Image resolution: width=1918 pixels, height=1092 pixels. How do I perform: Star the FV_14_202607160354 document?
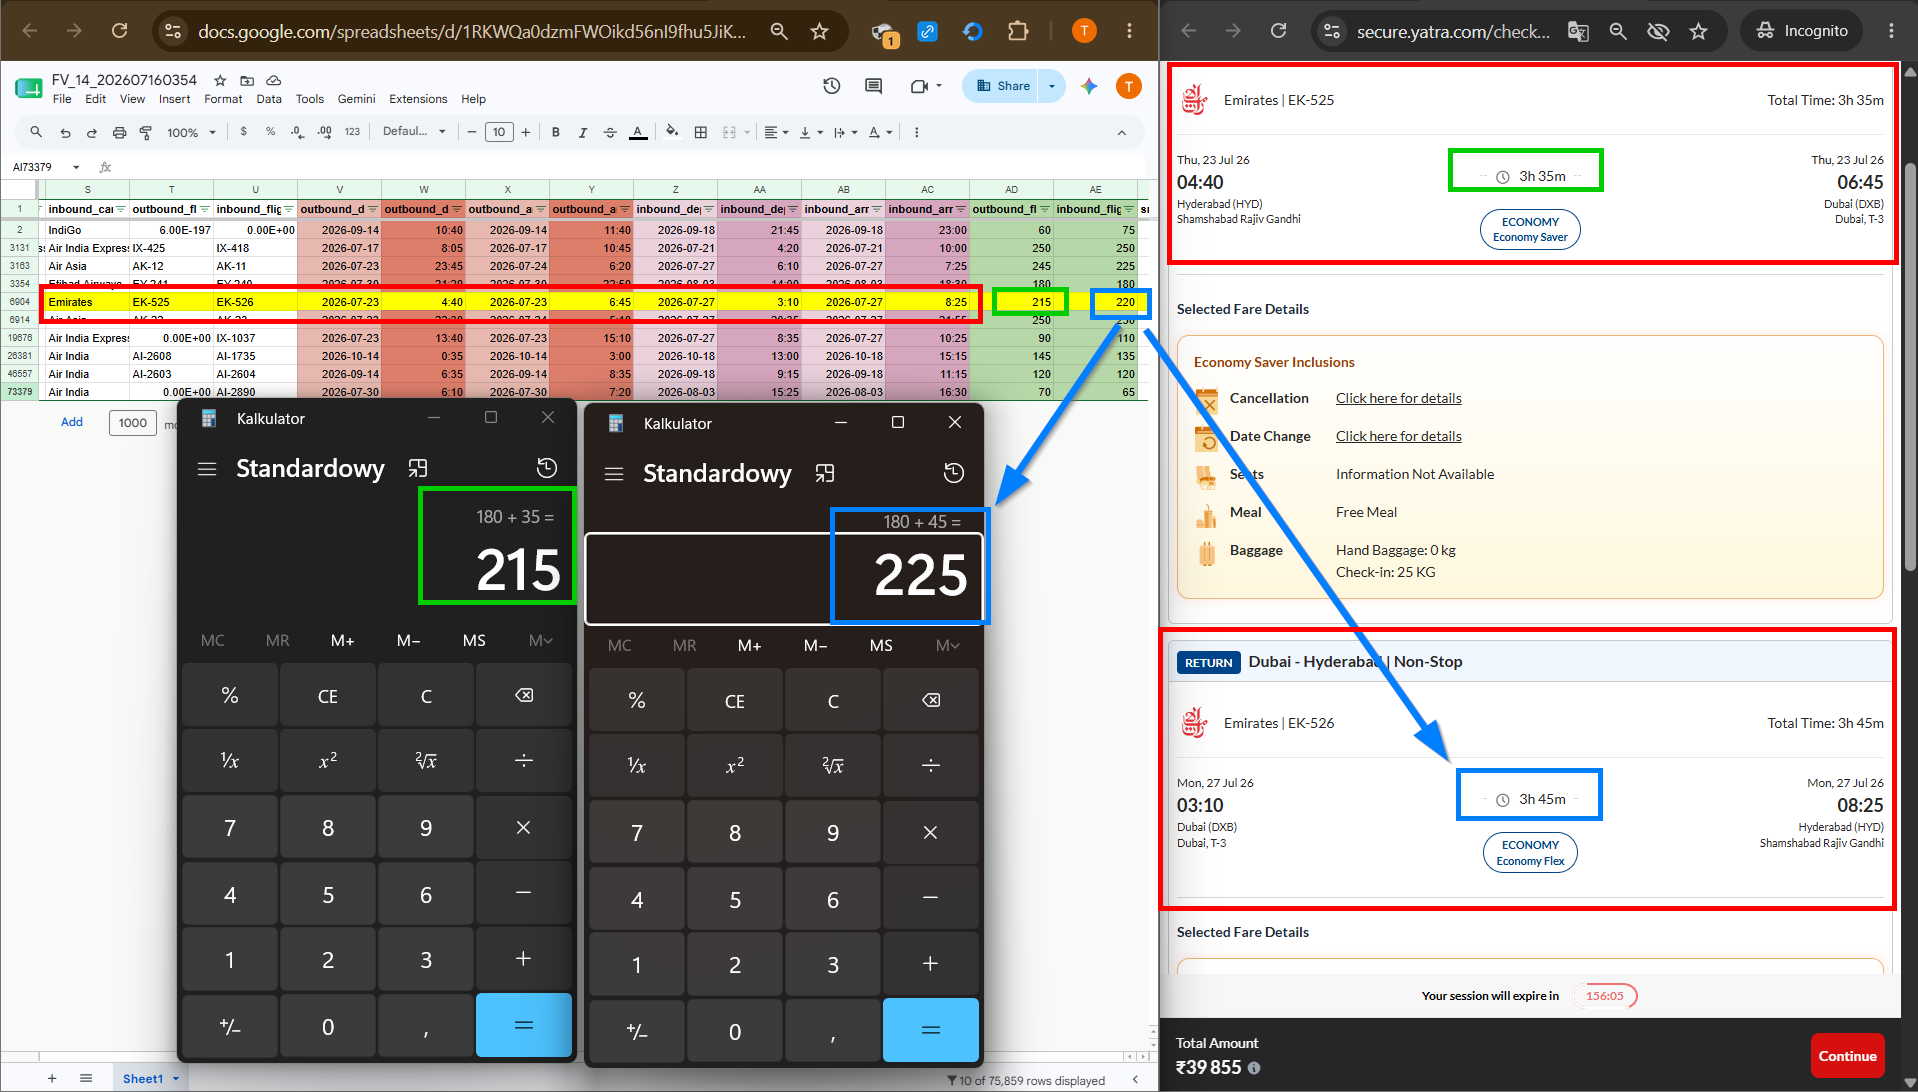220,80
